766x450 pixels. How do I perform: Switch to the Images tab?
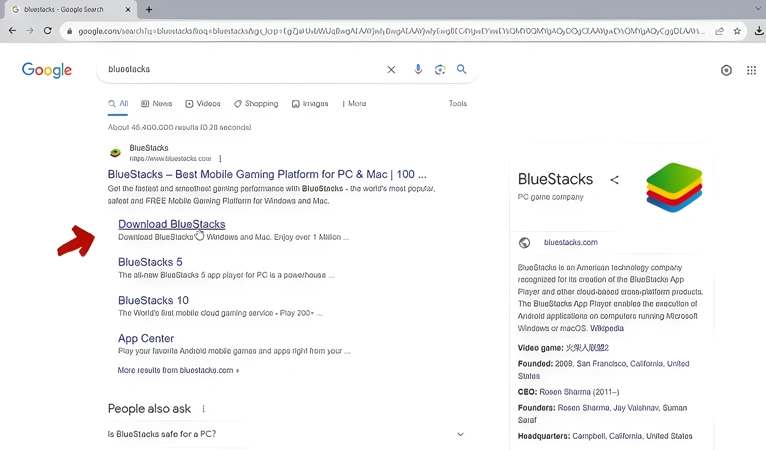(x=310, y=104)
